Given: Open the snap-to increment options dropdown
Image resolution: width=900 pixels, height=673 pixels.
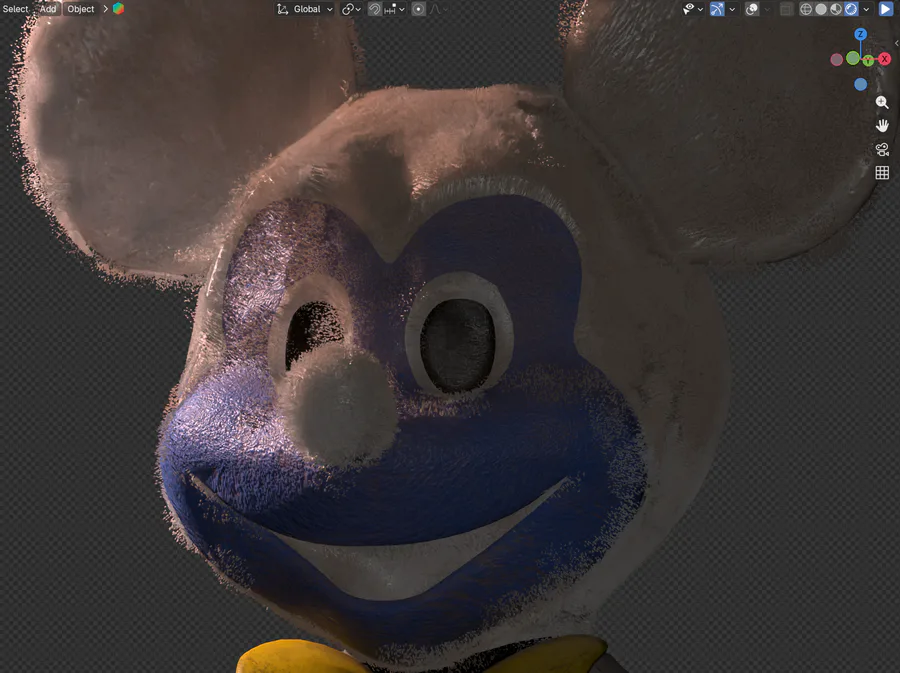Looking at the screenshot, I should point(395,9).
